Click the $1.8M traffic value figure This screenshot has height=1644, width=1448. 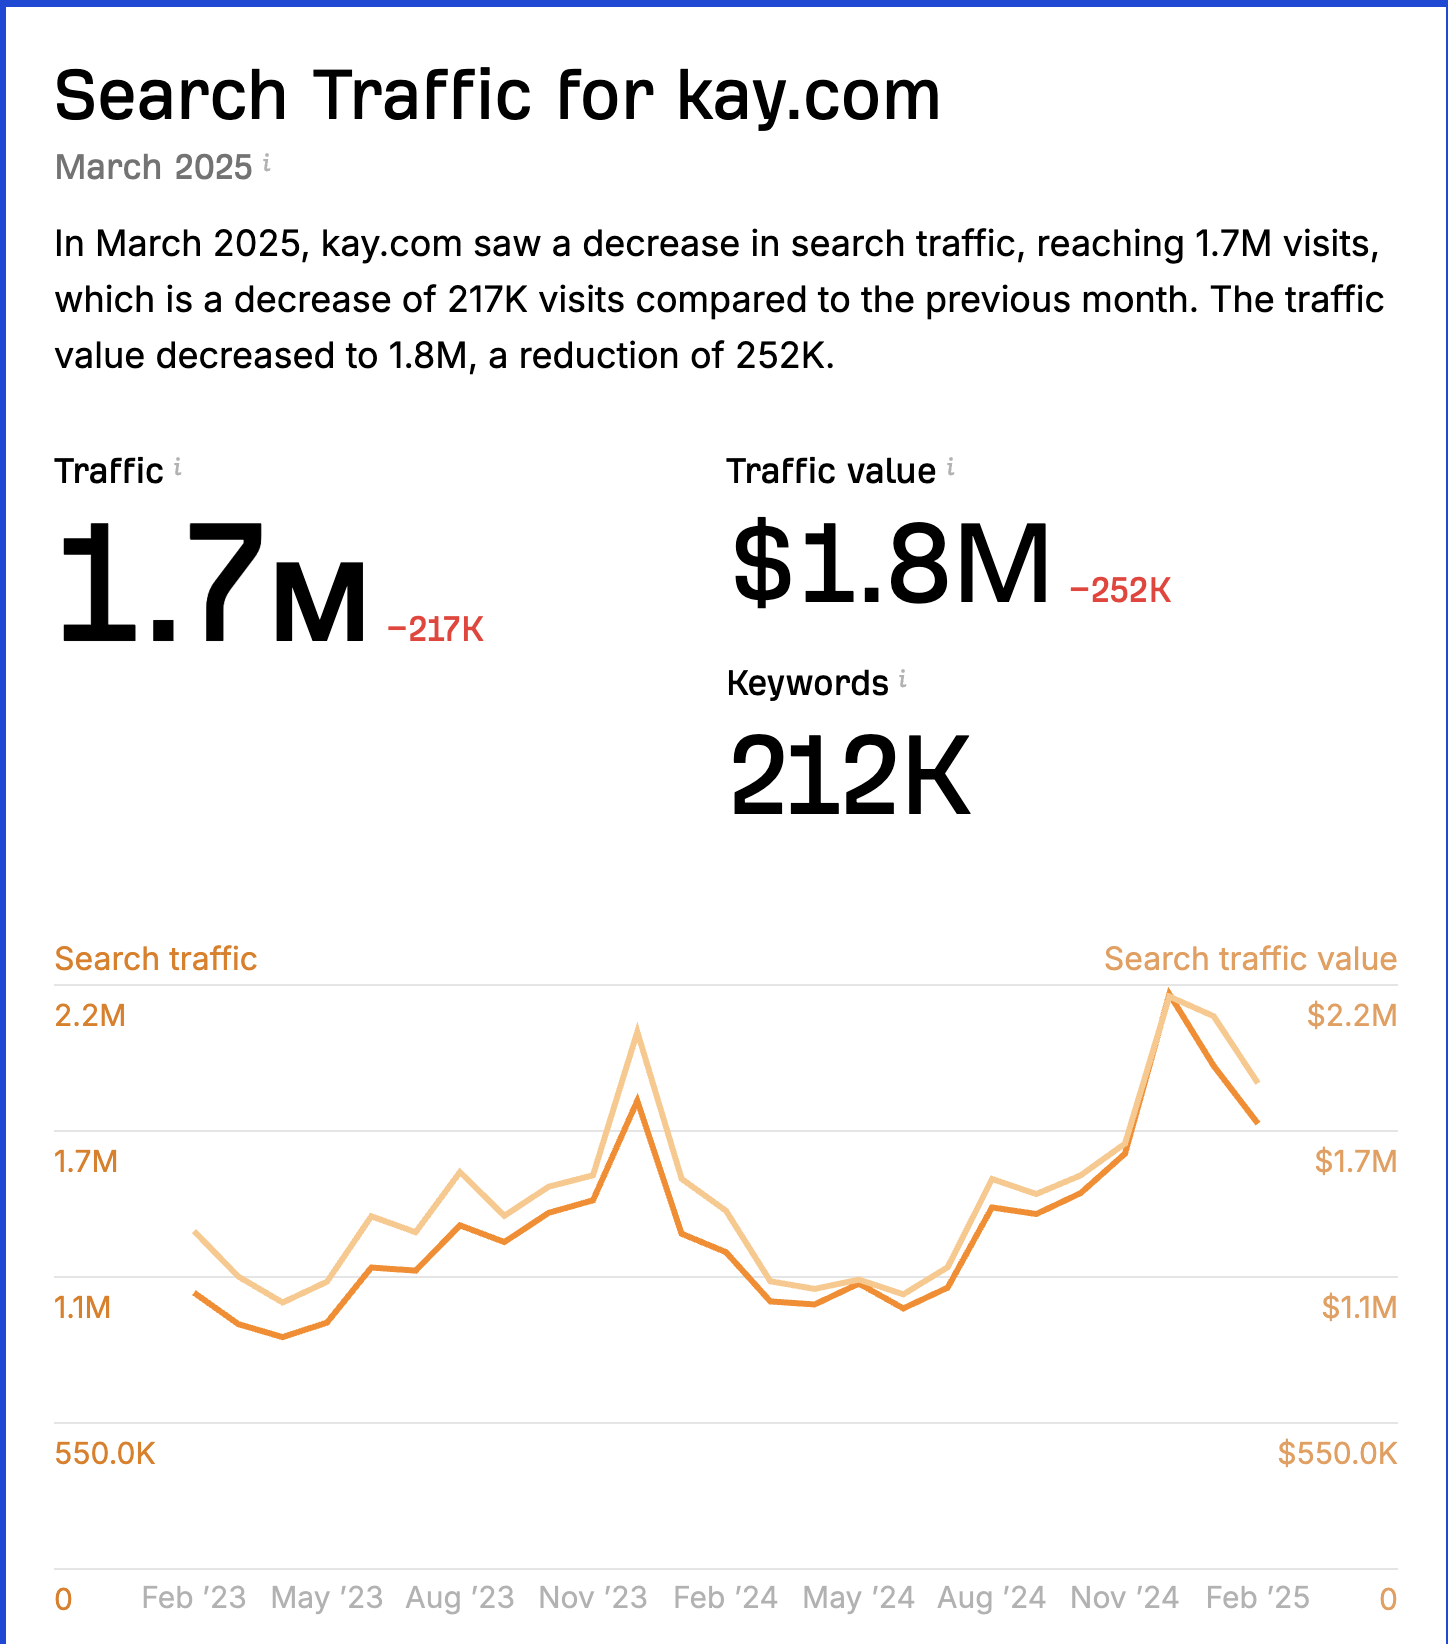tap(891, 565)
